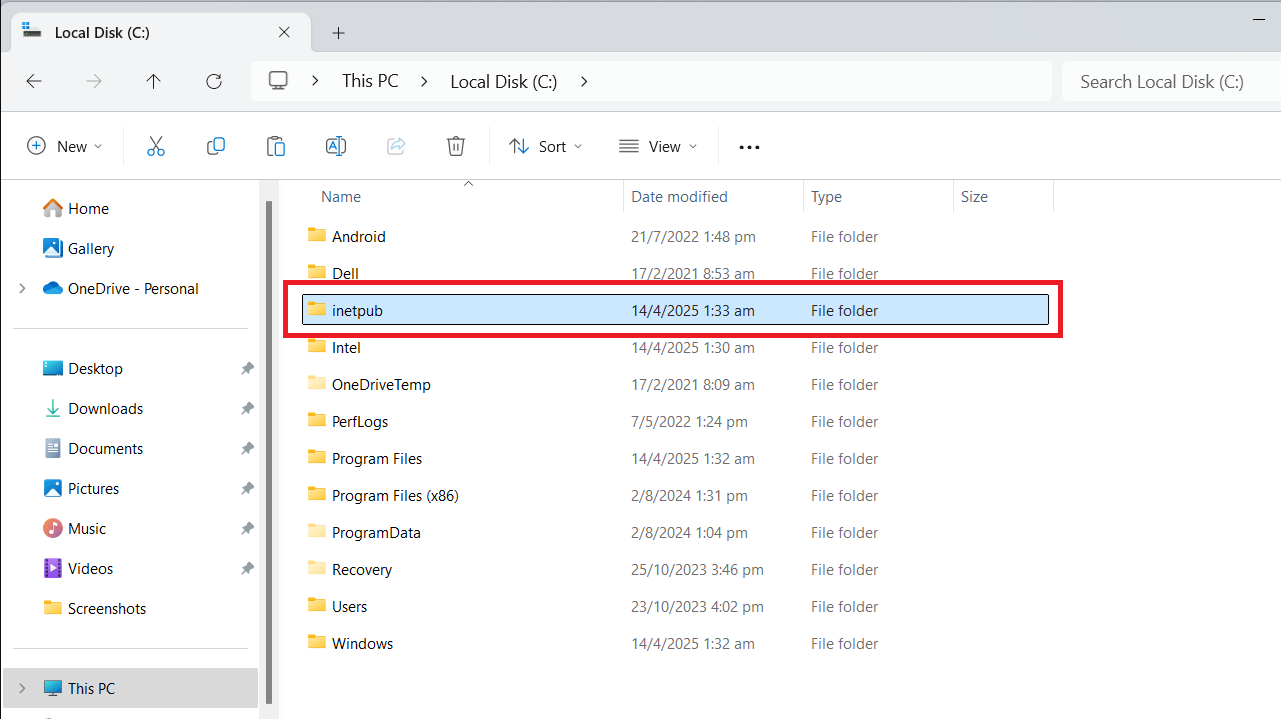Open the Sort dropdown menu
This screenshot has height=719, width=1281.
545,146
